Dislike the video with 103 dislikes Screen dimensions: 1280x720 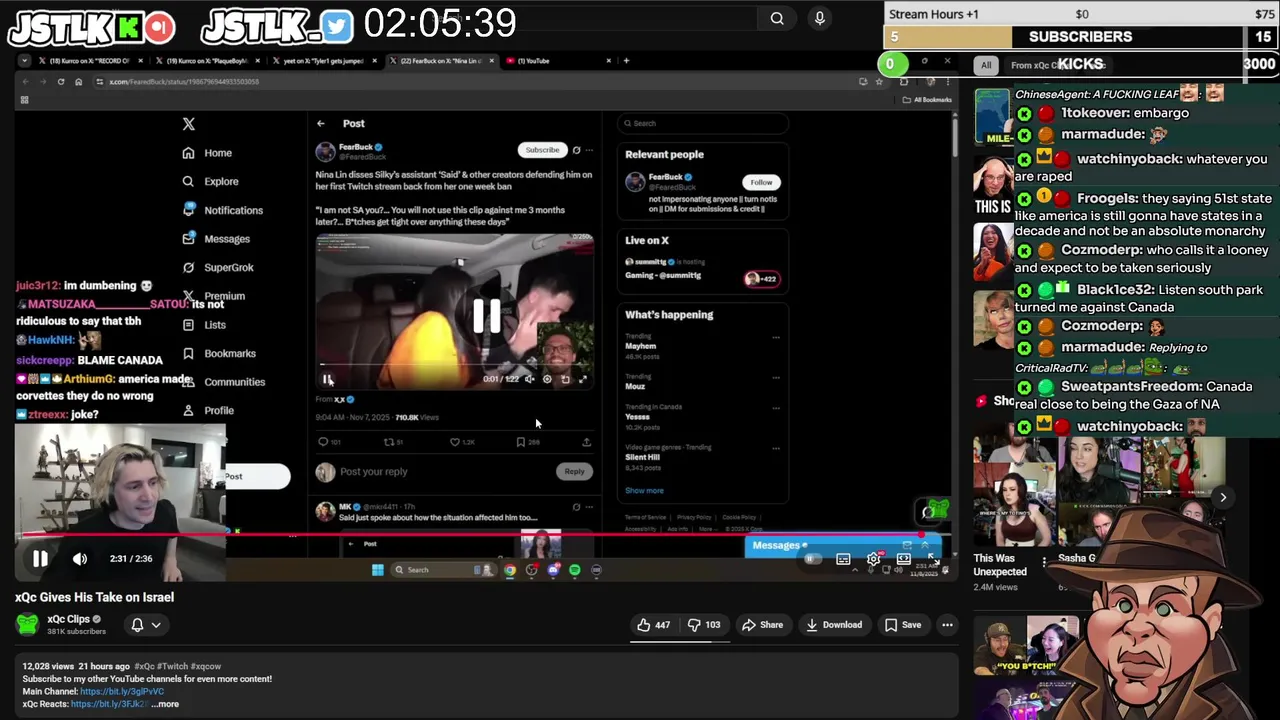(706, 625)
